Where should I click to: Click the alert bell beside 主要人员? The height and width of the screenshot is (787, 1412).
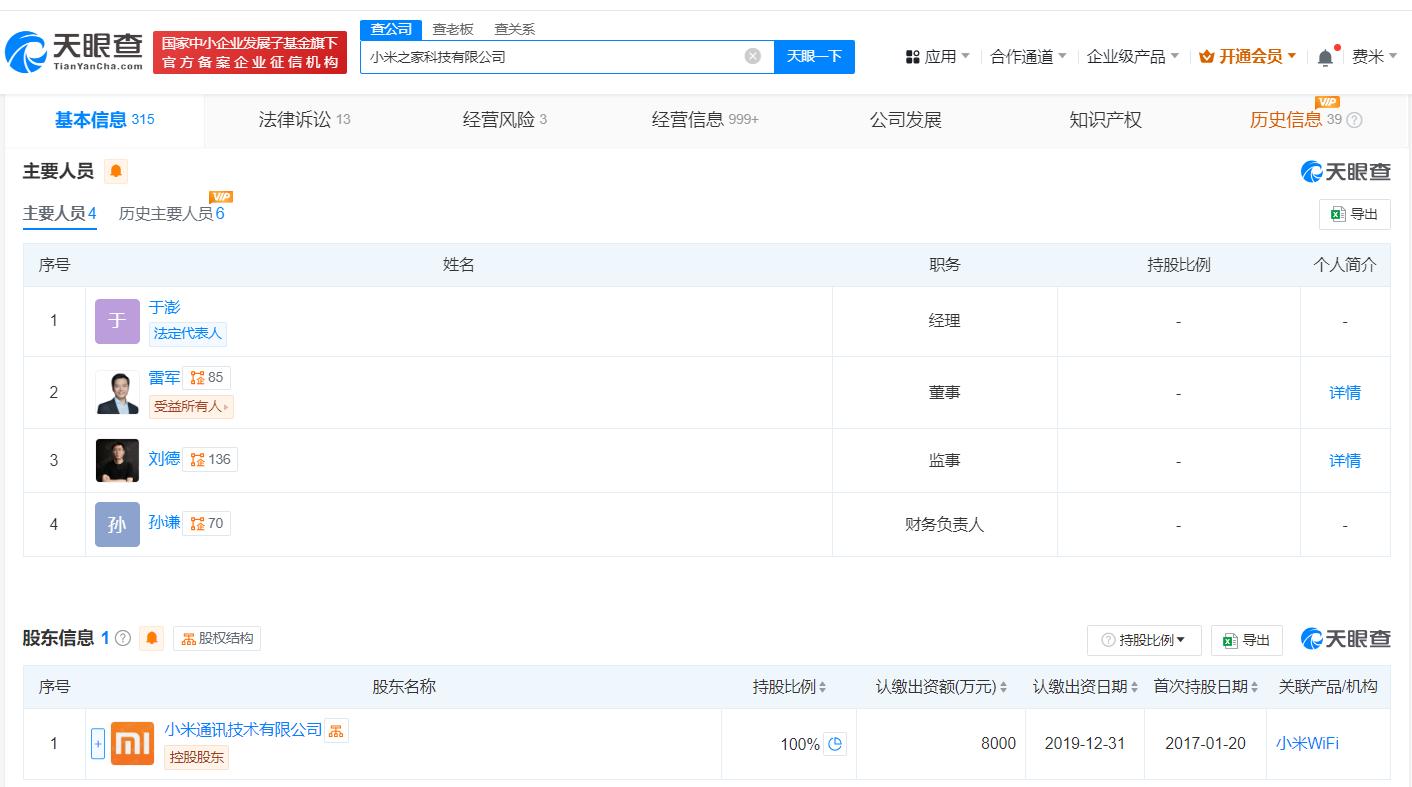(116, 171)
